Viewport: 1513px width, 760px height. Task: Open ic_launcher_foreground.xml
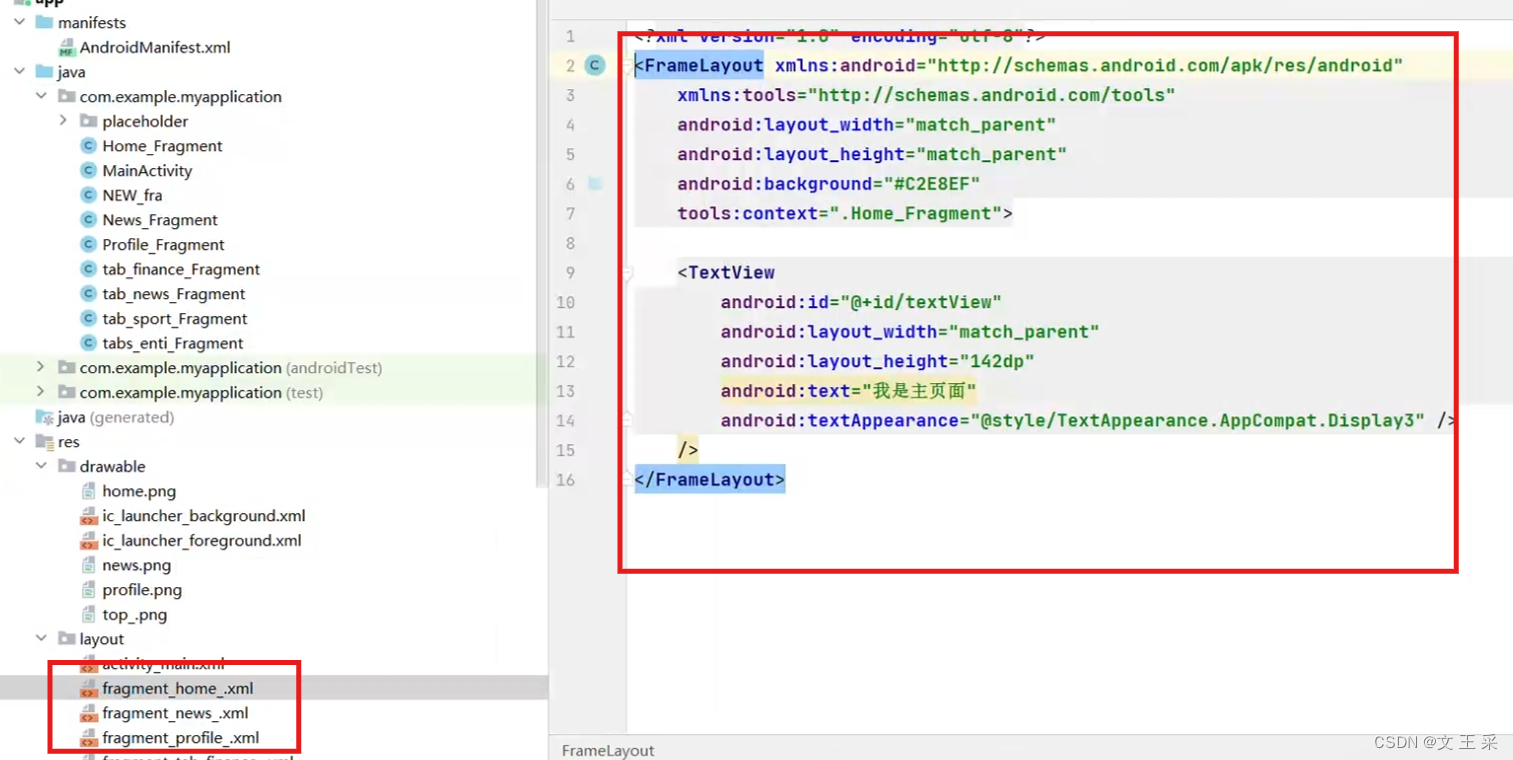pyautogui.click(x=202, y=540)
